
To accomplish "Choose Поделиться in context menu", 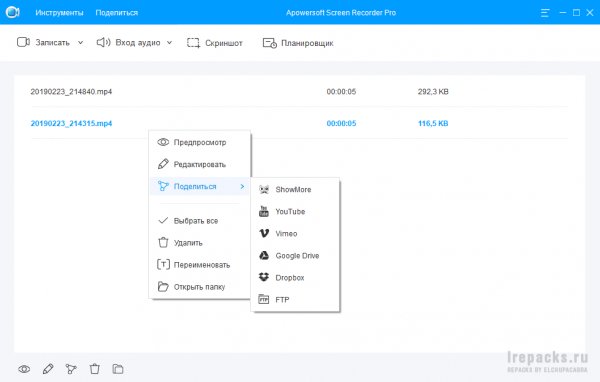I will pyautogui.click(x=200, y=186).
